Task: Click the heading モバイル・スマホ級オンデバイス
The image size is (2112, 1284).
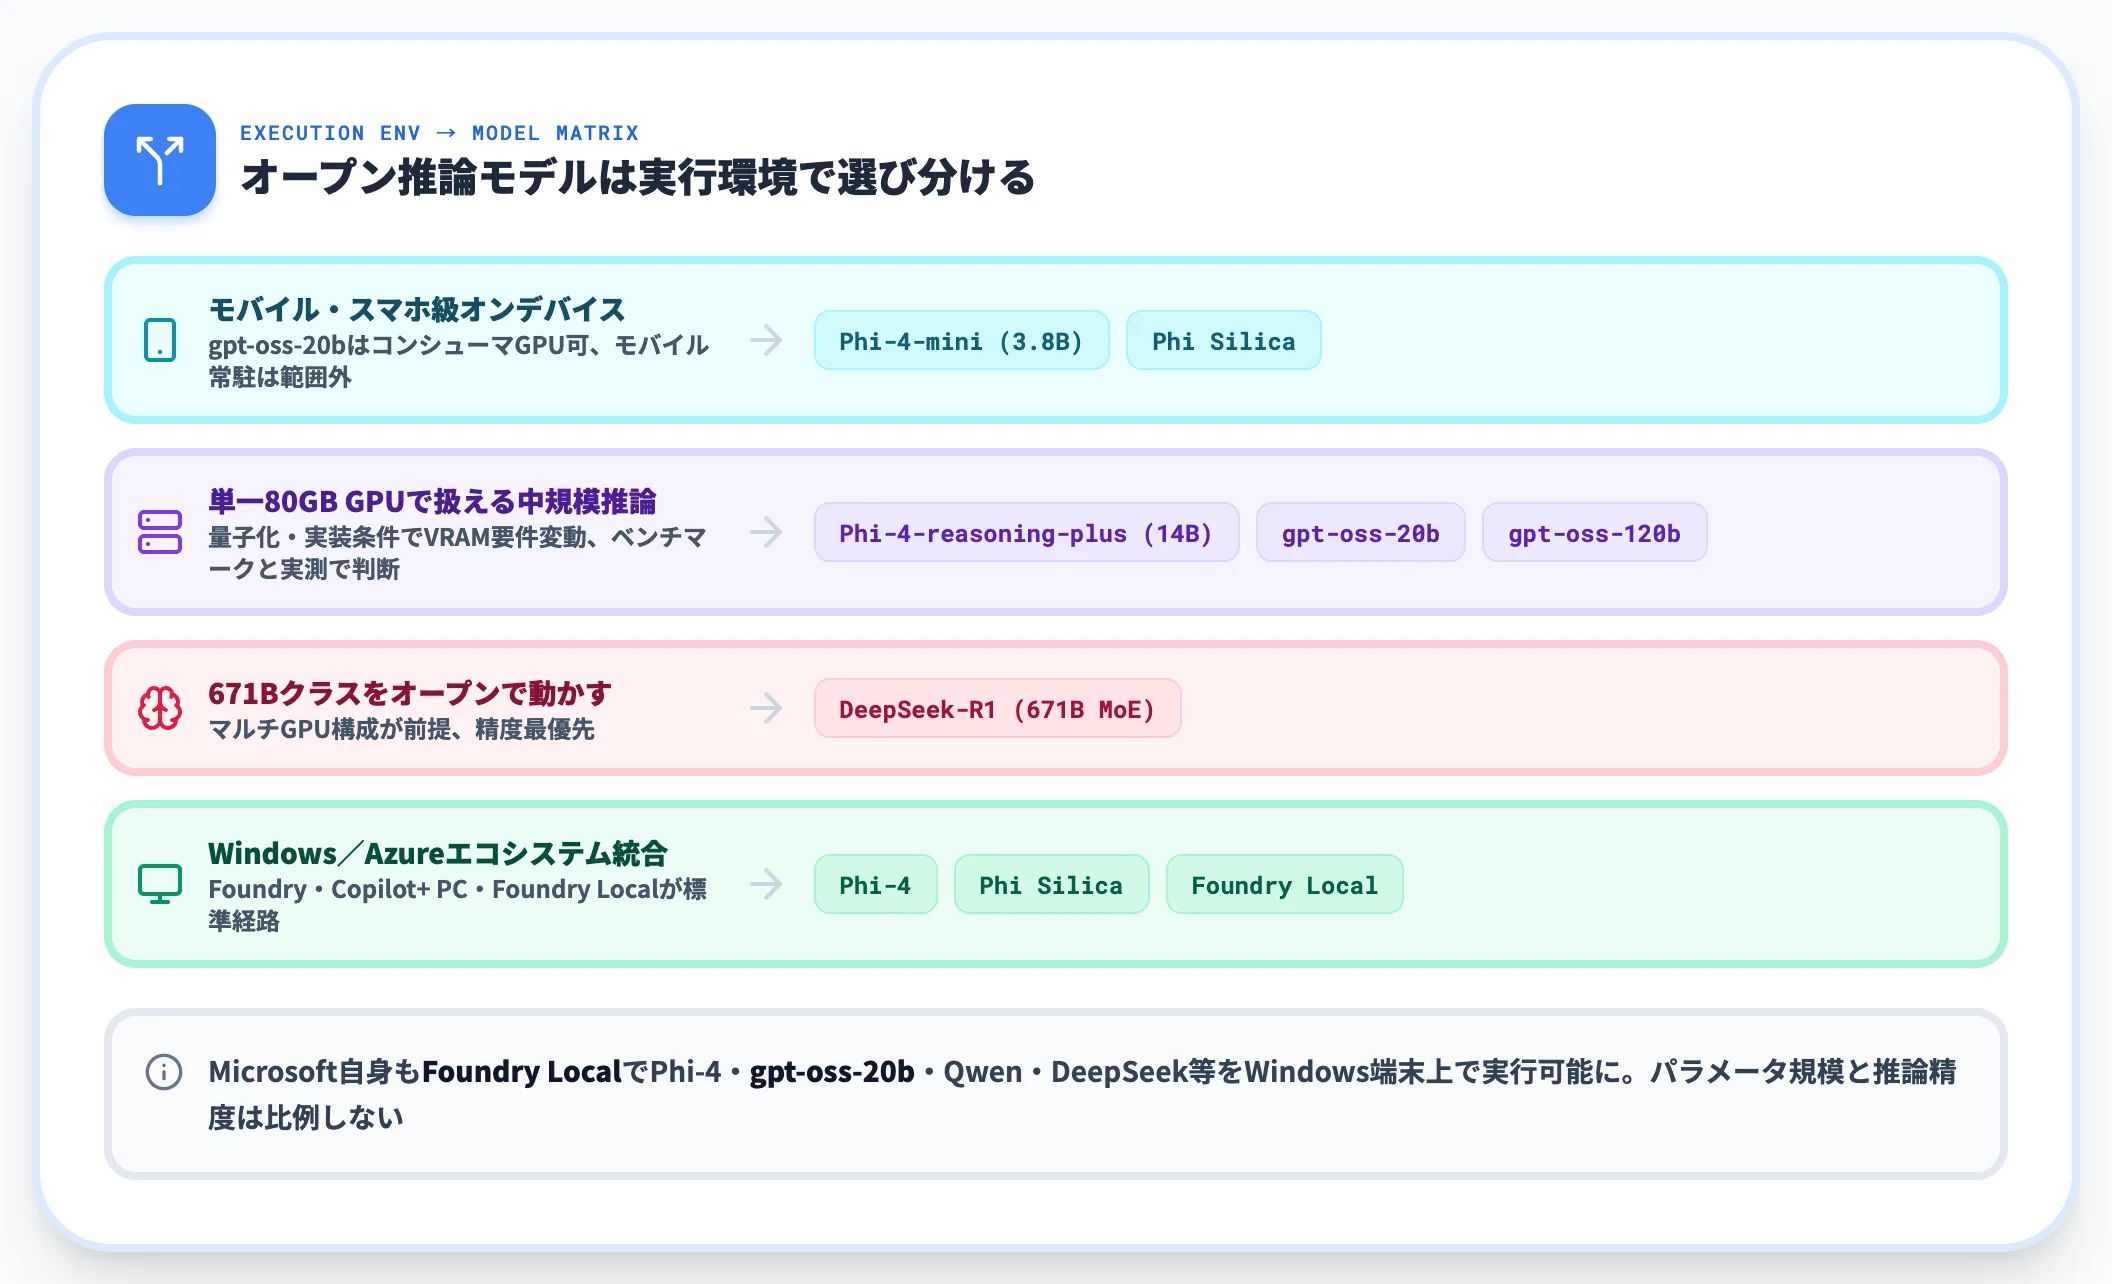Action: coord(417,309)
